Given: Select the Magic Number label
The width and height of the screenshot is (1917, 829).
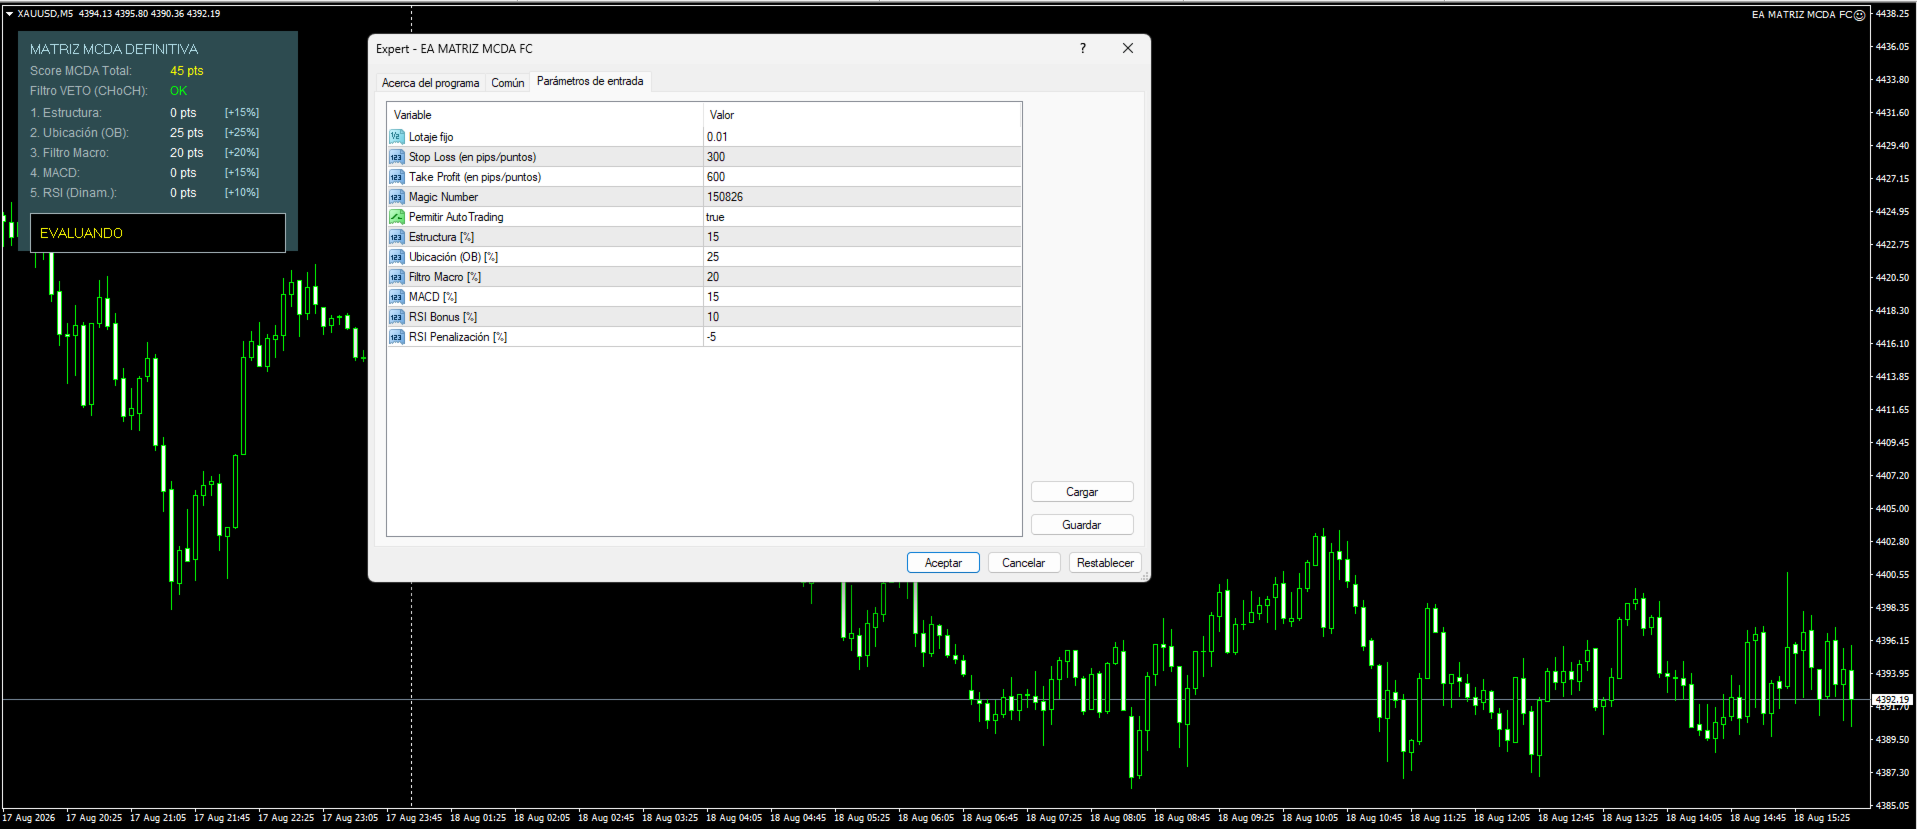Looking at the screenshot, I should 443,197.
